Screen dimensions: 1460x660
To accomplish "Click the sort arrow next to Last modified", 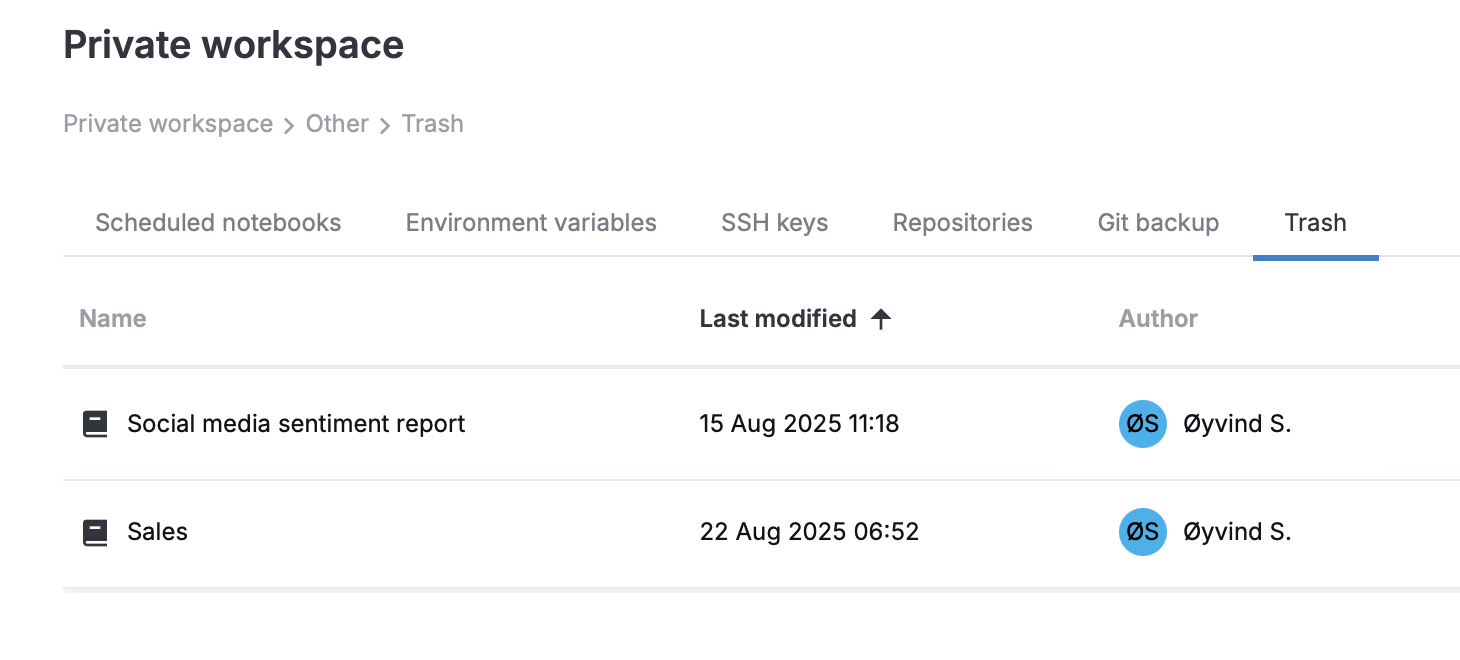I will click(x=881, y=319).
